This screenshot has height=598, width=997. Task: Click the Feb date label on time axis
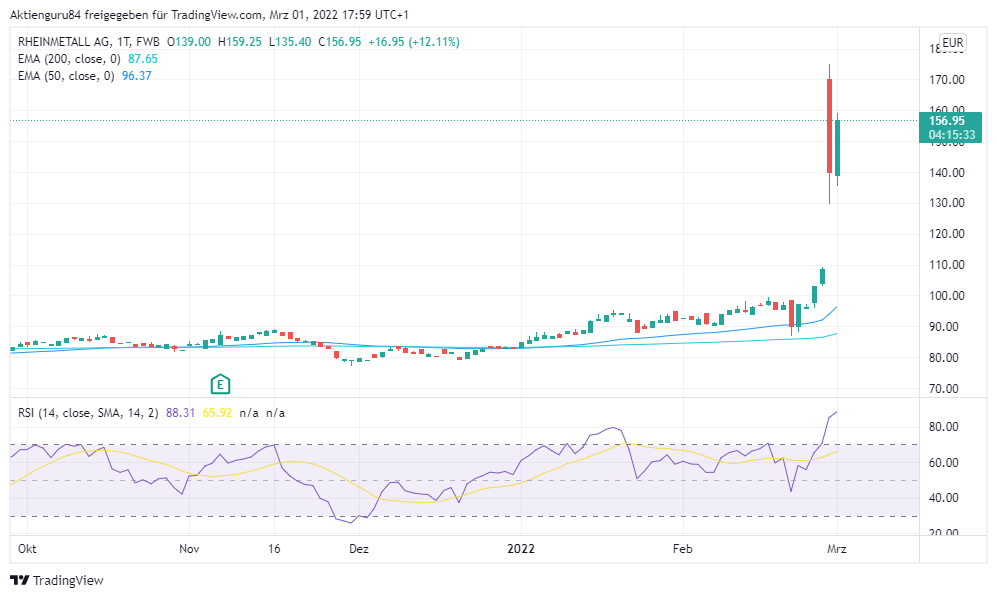pyautogui.click(x=683, y=549)
